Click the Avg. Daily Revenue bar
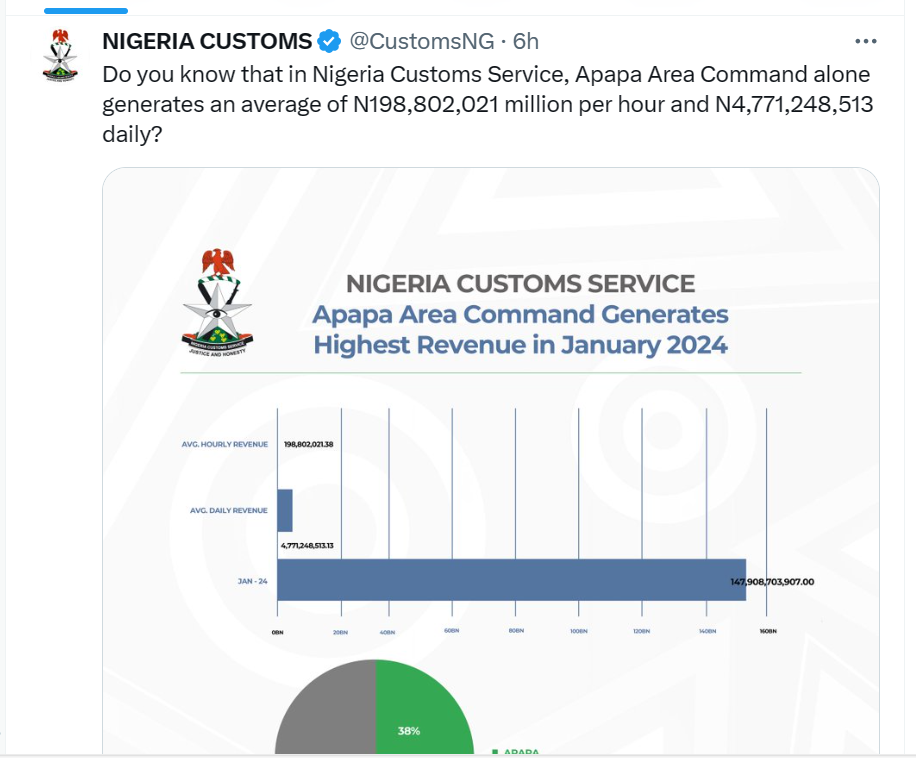 [x=285, y=510]
